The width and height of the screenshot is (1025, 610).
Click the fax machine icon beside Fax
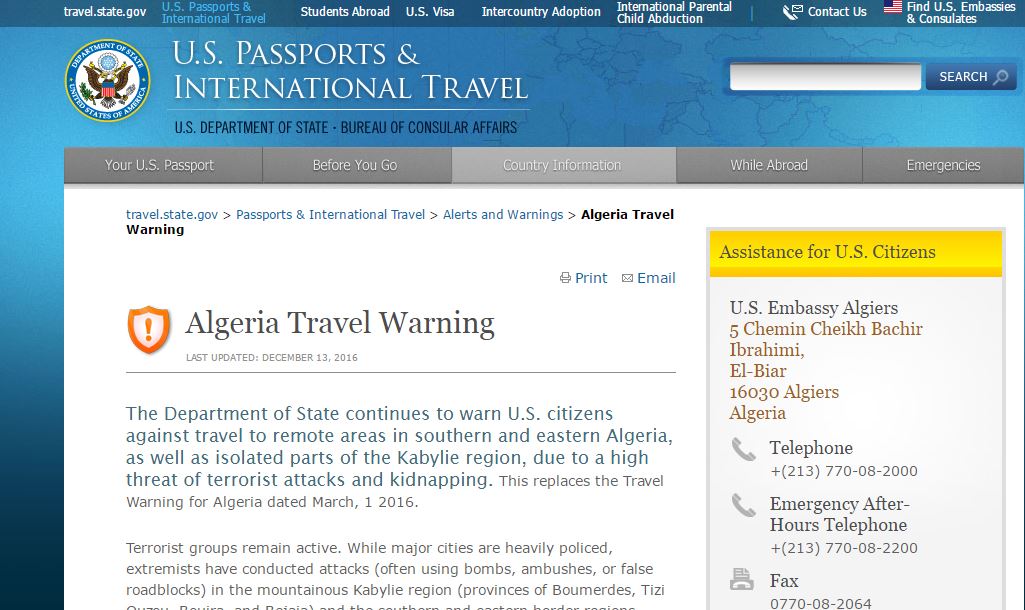742,579
